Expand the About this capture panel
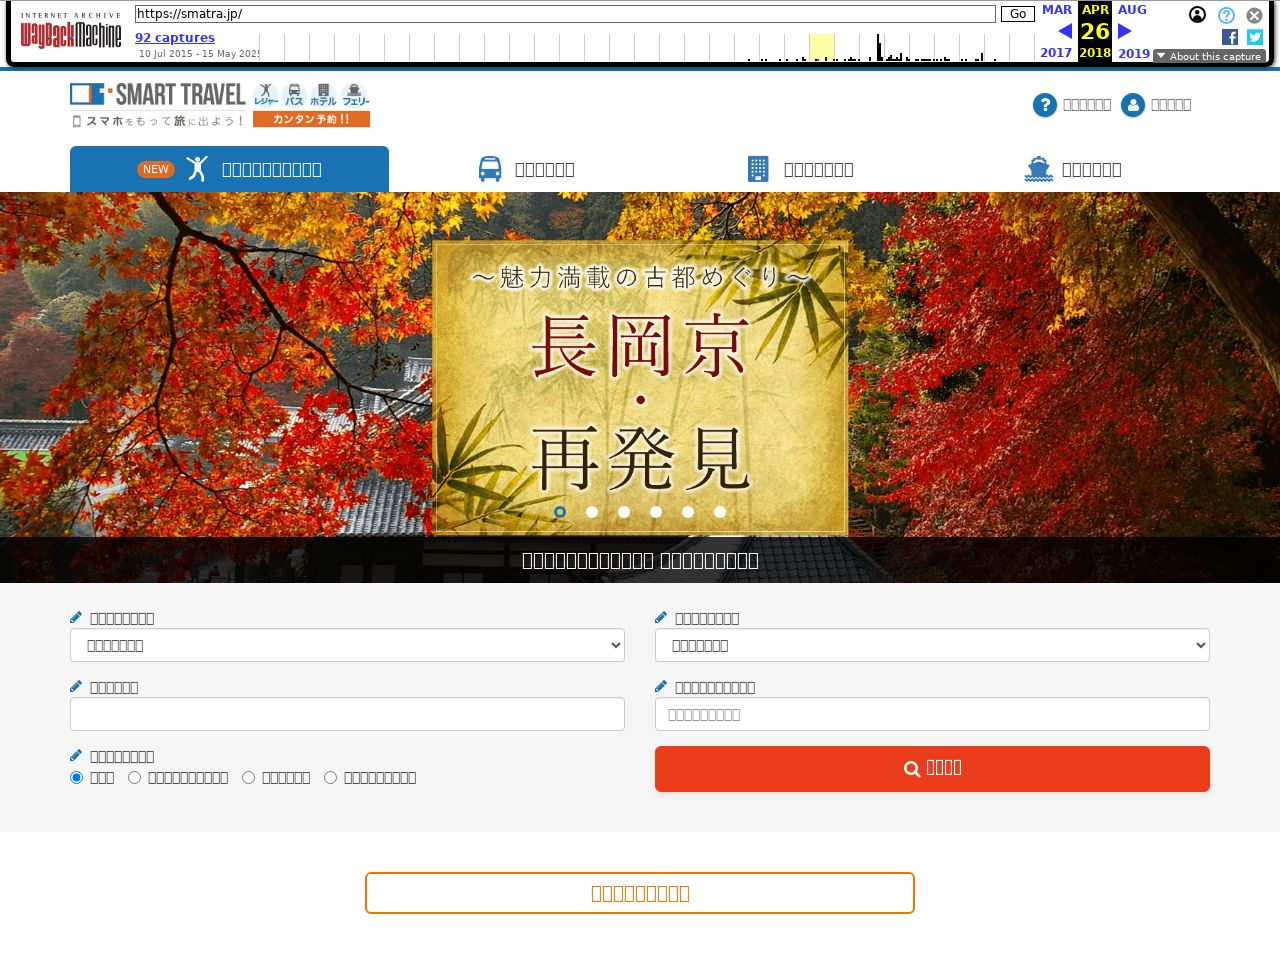The width and height of the screenshot is (1280, 960). pos(1209,56)
